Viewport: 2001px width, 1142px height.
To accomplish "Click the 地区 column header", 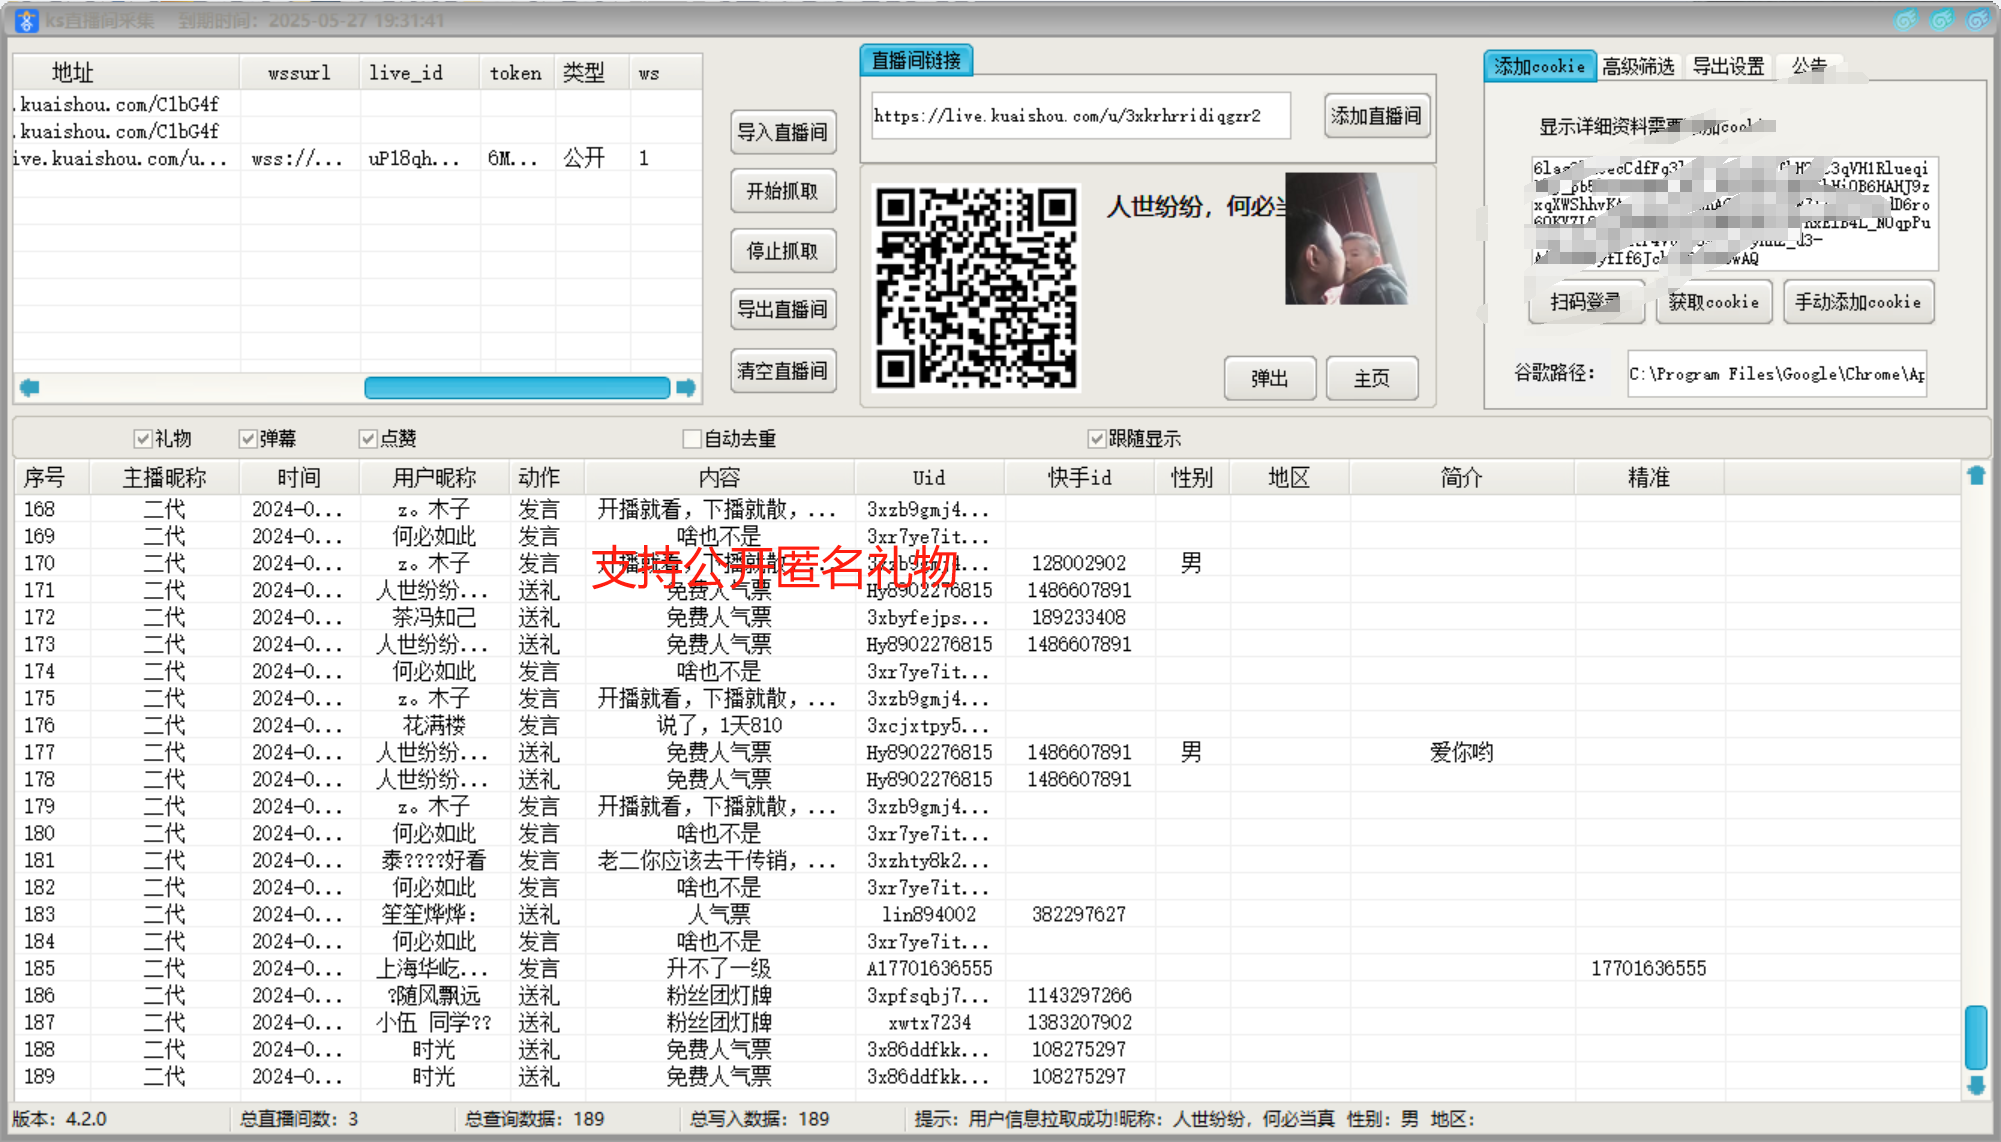I will 1289,478.
